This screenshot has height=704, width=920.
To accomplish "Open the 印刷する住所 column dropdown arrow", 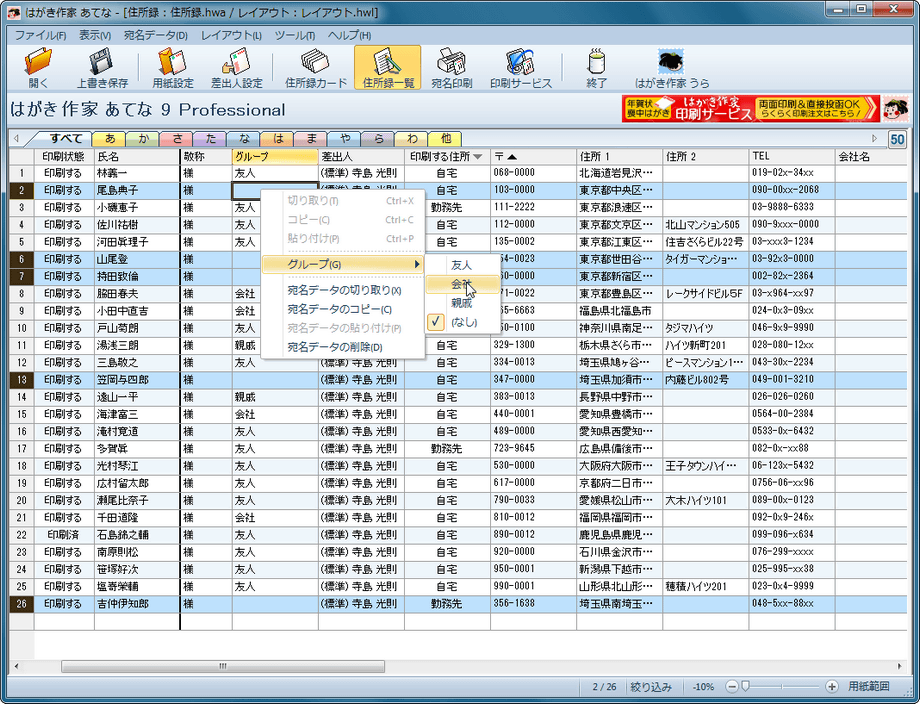I will [478, 157].
